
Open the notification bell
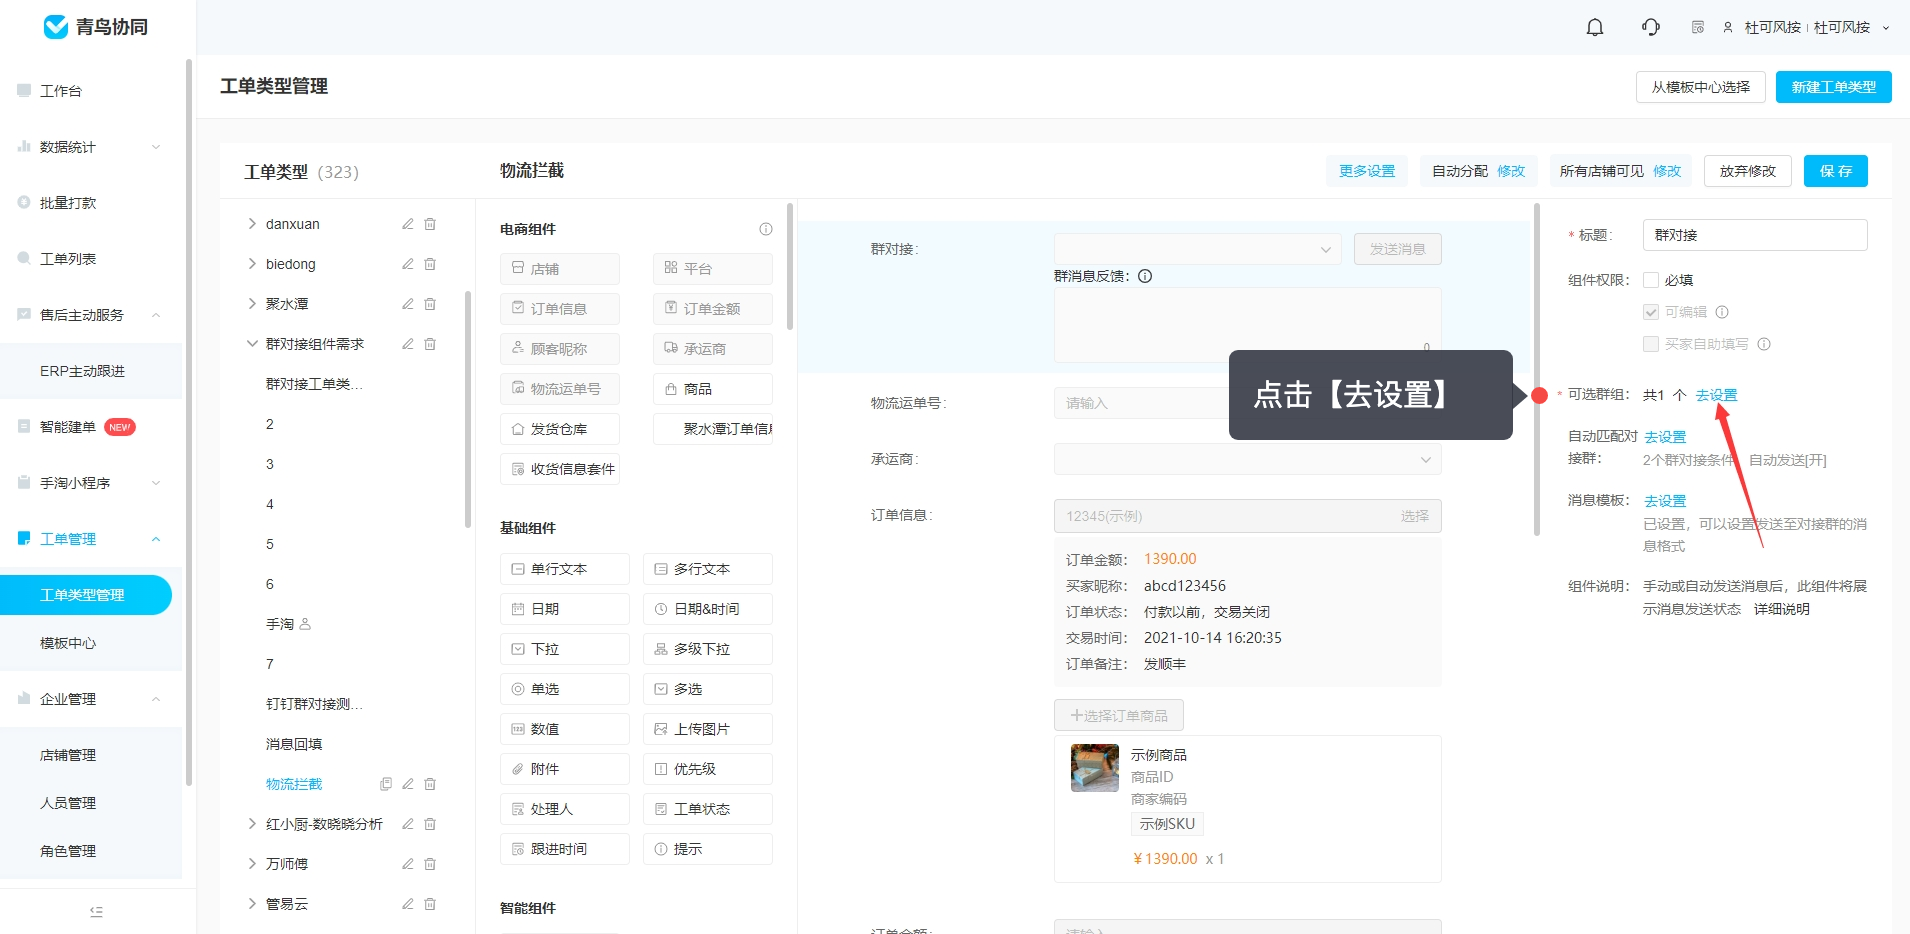tap(1595, 27)
